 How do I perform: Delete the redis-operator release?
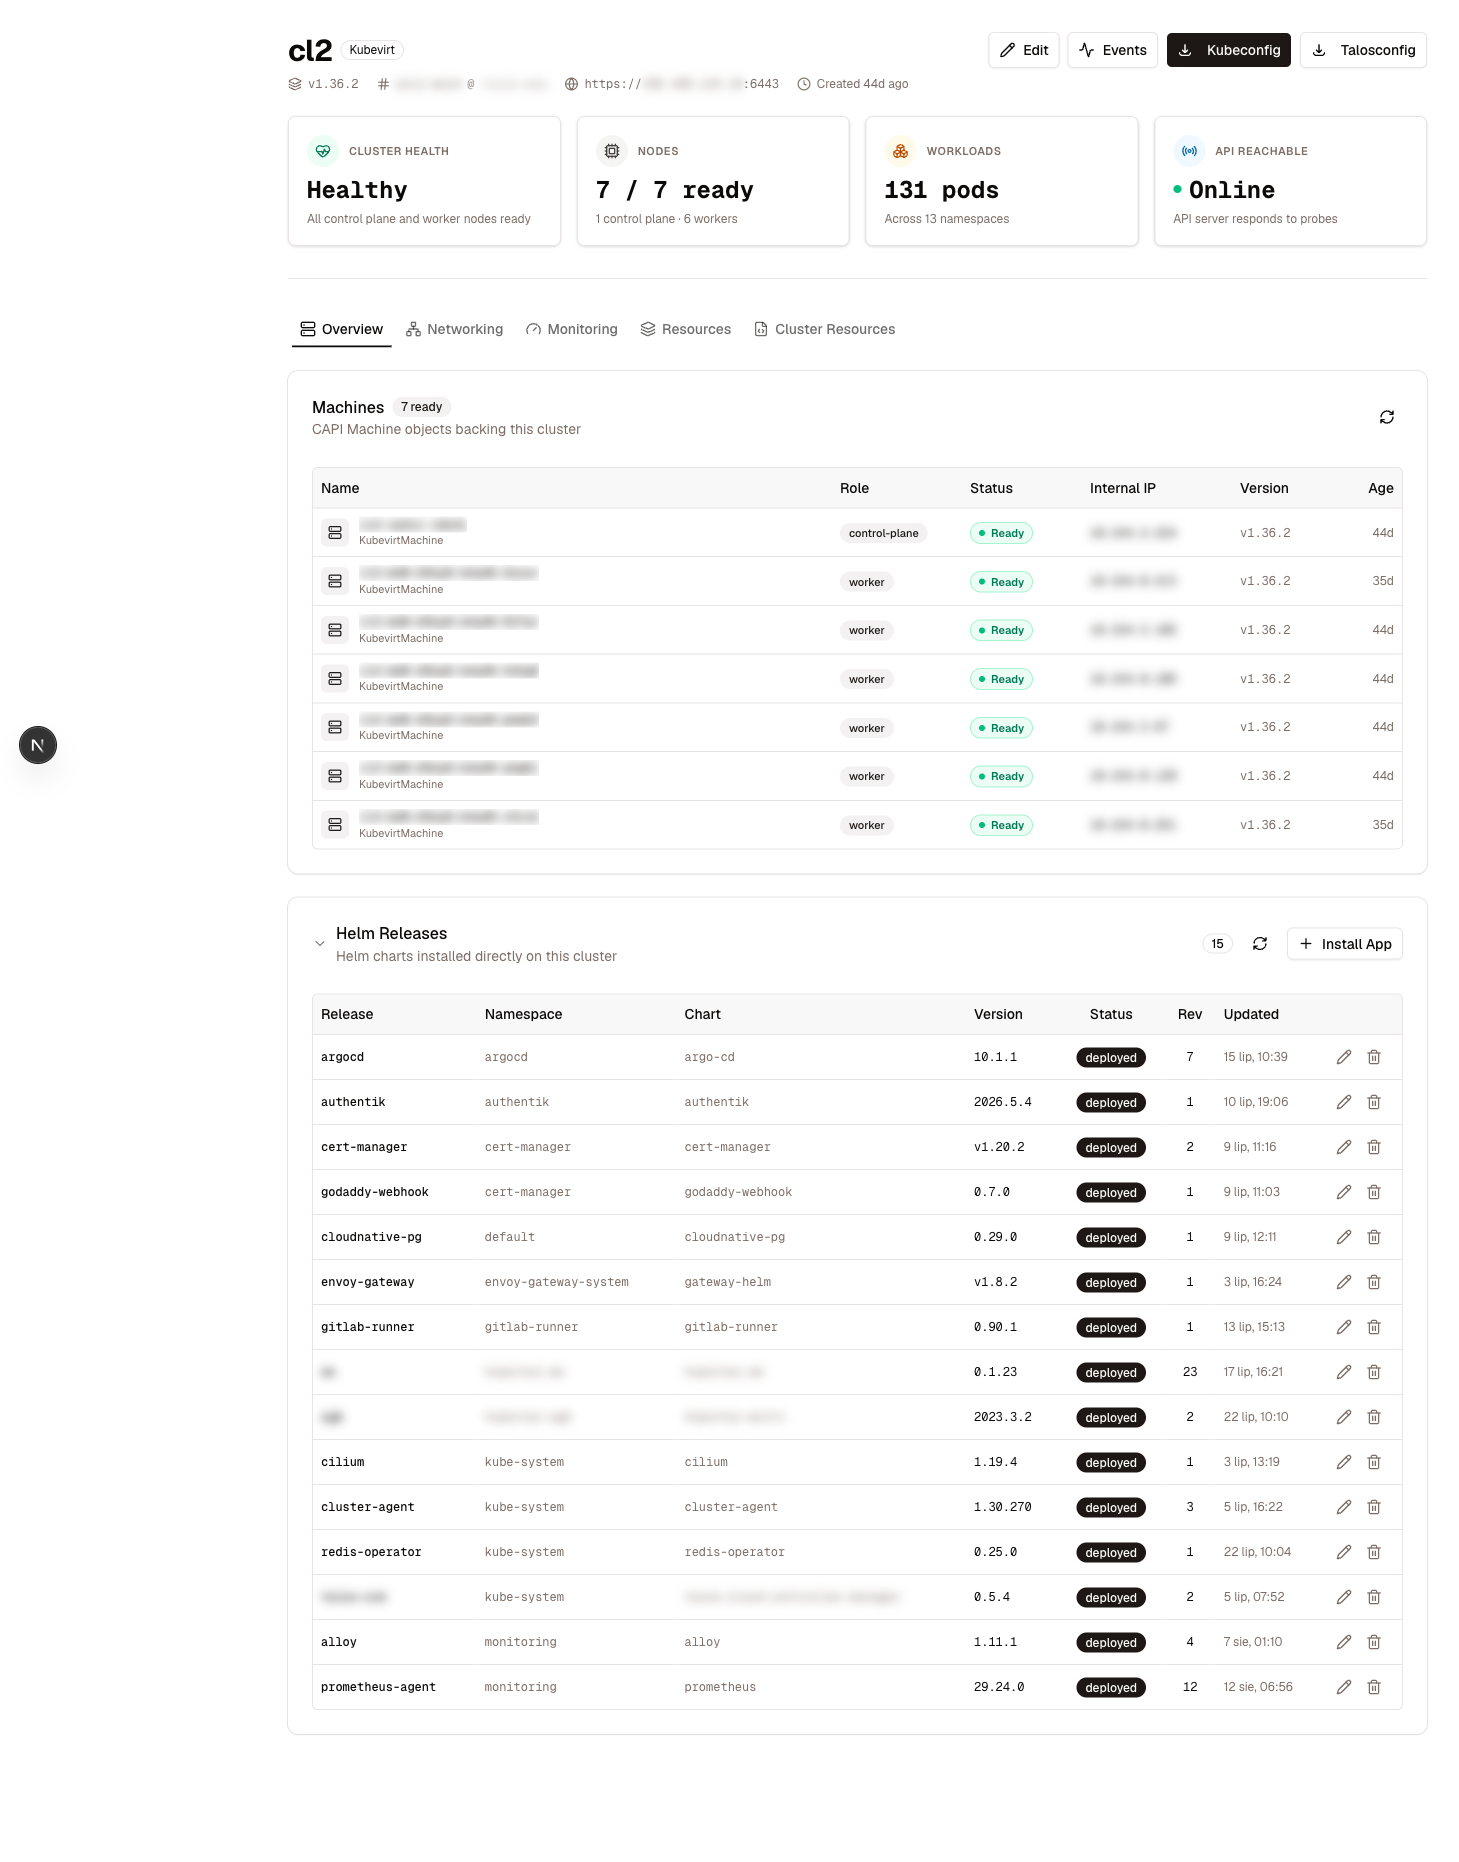click(1374, 1552)
